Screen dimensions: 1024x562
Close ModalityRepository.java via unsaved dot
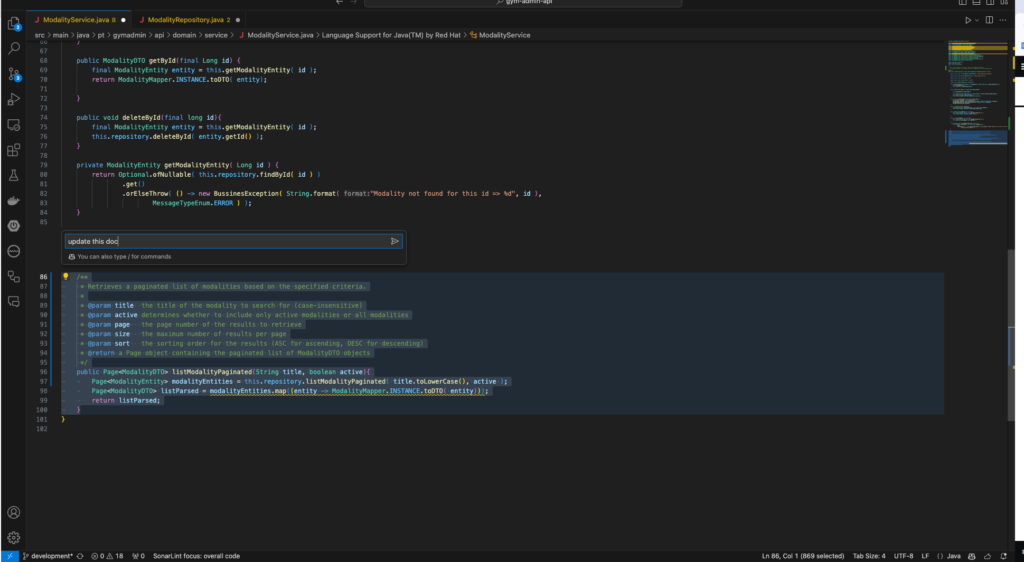click(x=237, y=20)
